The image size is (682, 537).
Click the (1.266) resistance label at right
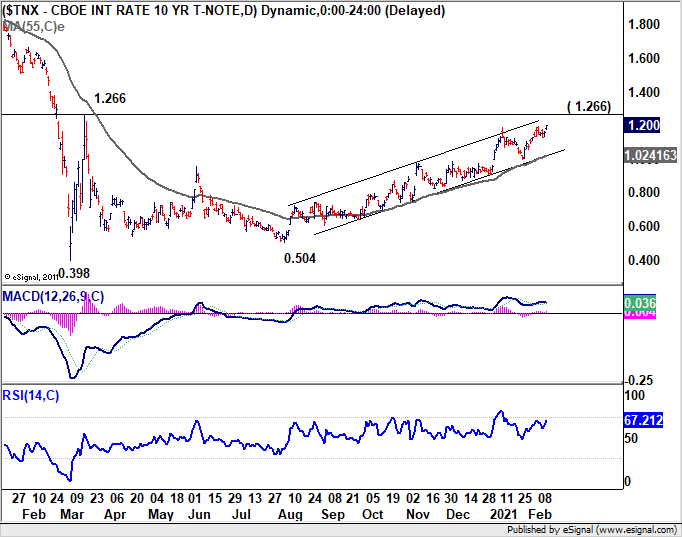click(589, 106)
